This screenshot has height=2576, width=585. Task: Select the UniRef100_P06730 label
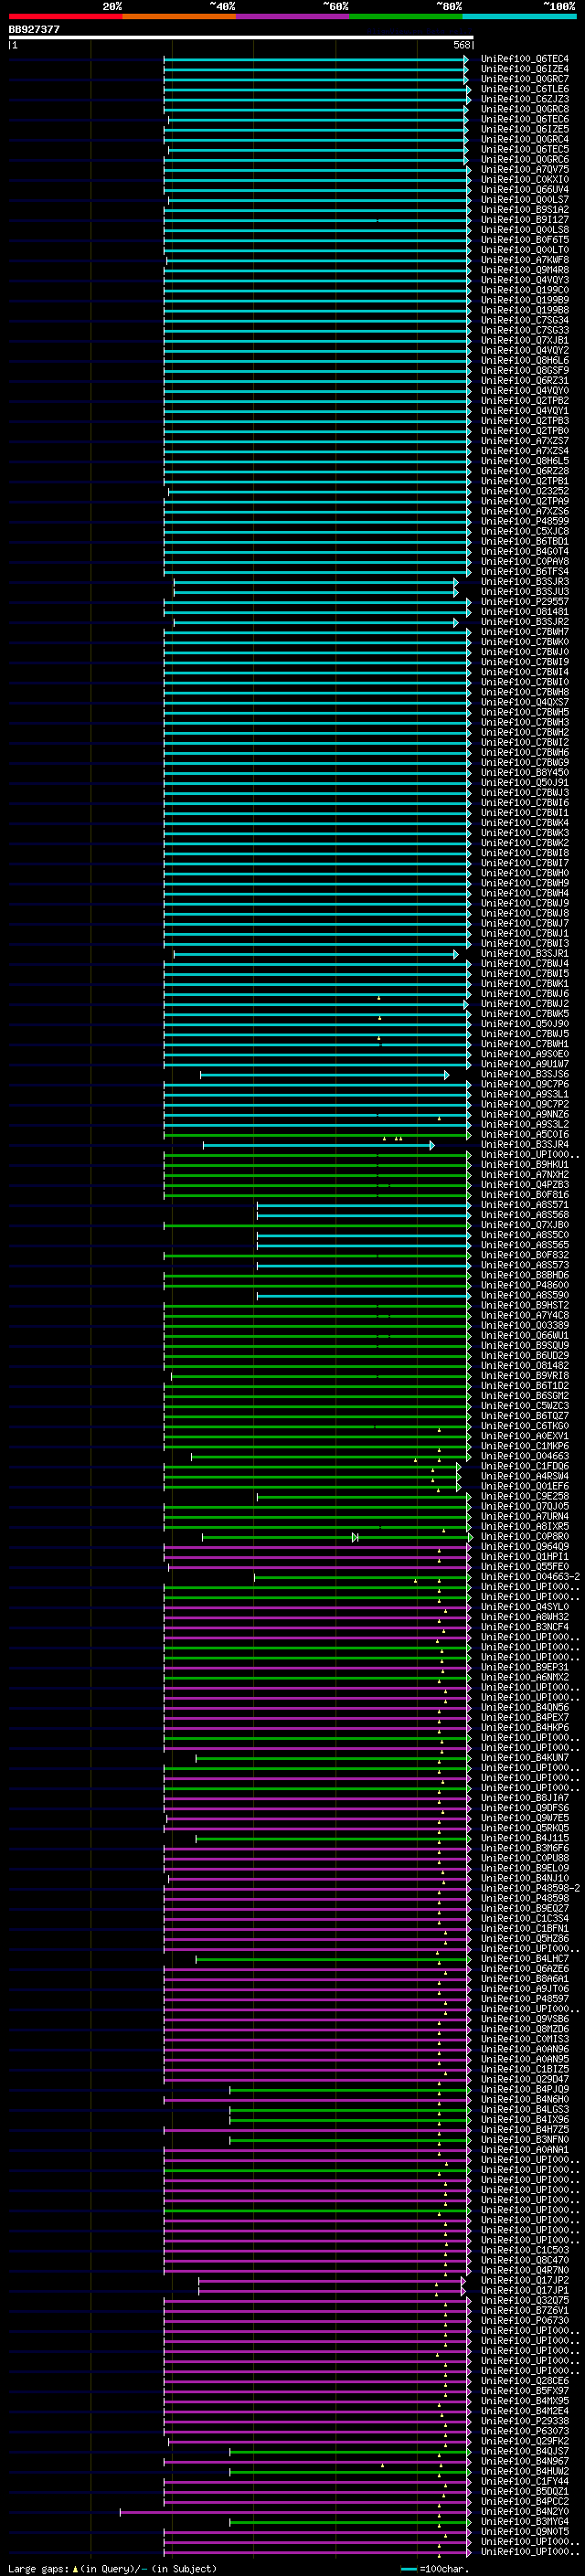click(525, 2321)
